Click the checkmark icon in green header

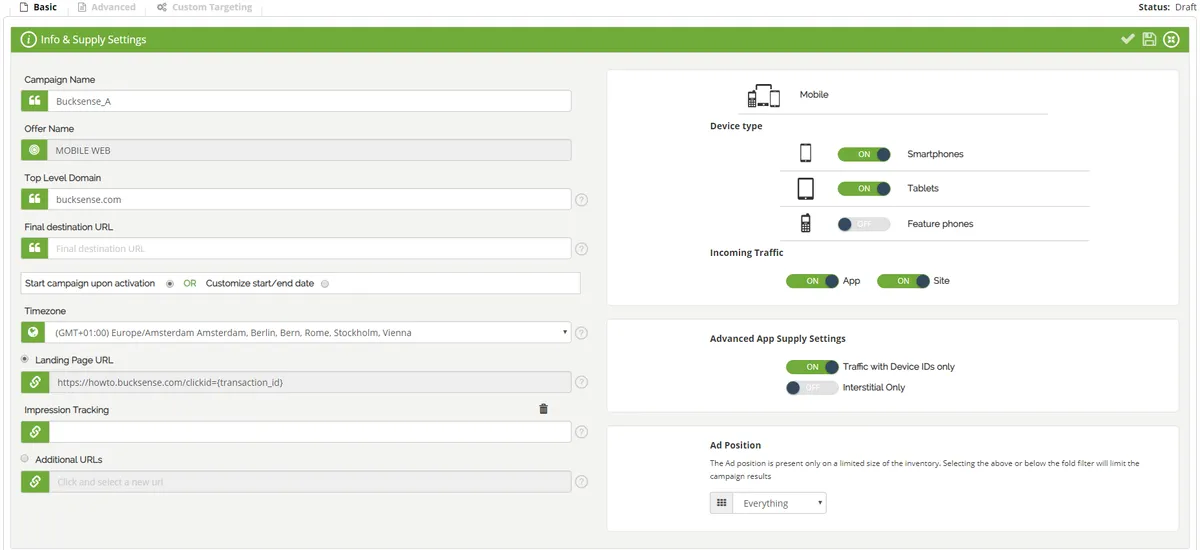[x=1128, y=39]
